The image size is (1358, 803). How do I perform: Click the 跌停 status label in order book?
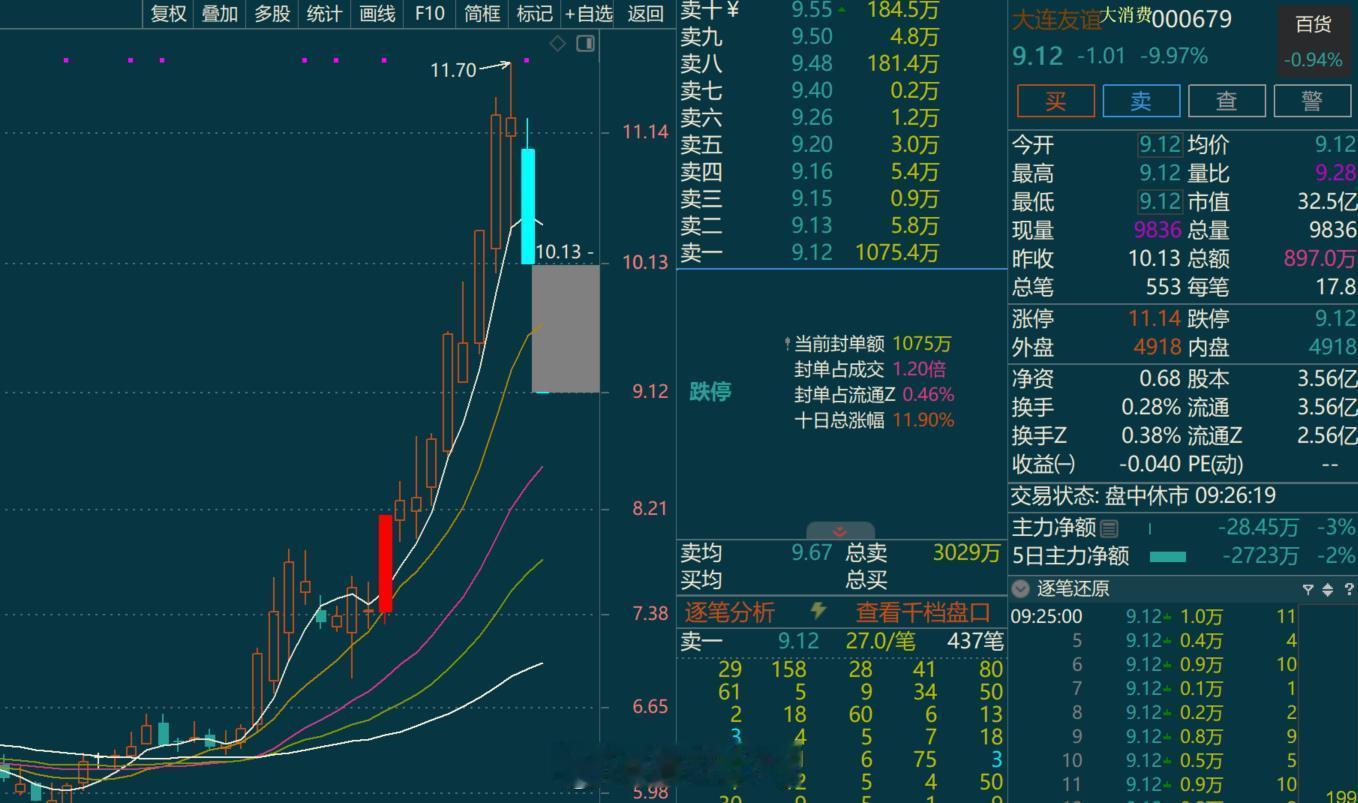coord(710,392)
